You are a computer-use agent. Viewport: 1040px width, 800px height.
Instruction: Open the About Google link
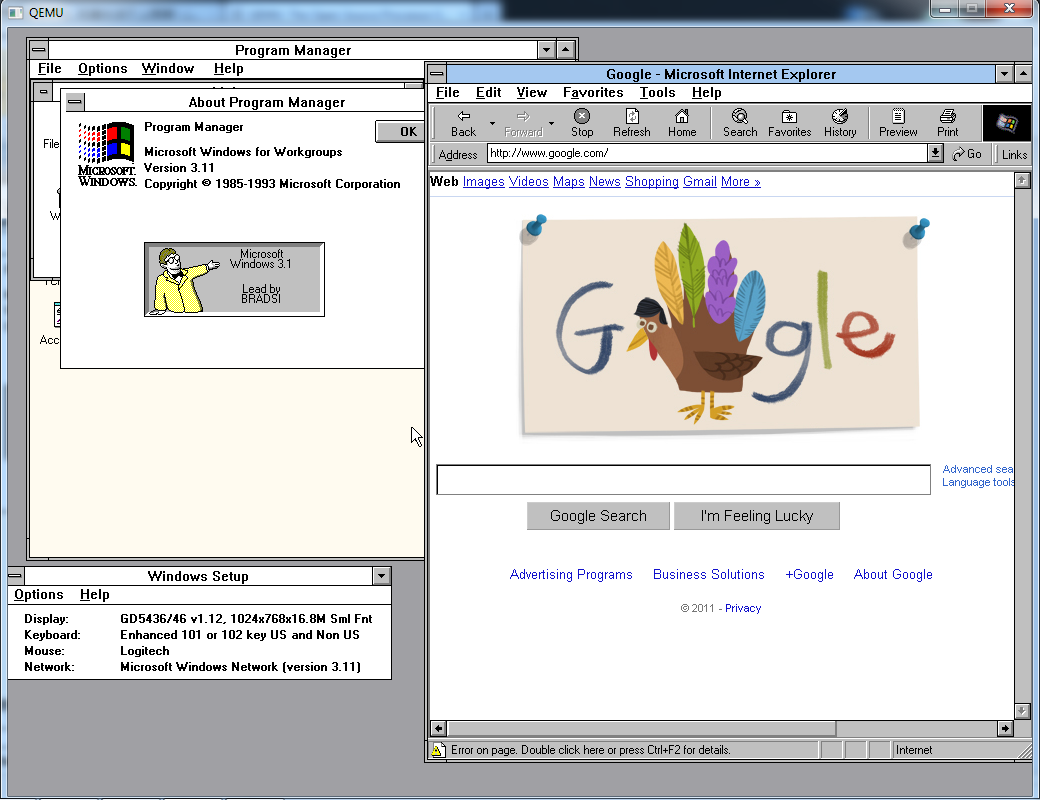tap(893, 574)
